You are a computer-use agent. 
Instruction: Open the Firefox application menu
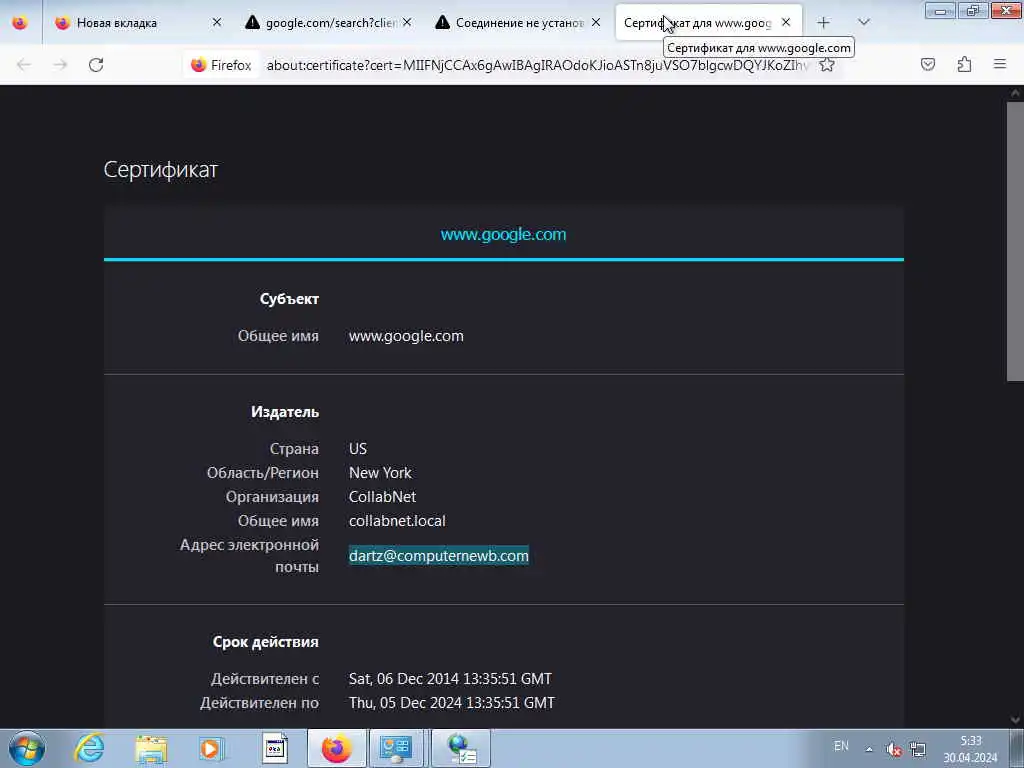(1000, 64)
